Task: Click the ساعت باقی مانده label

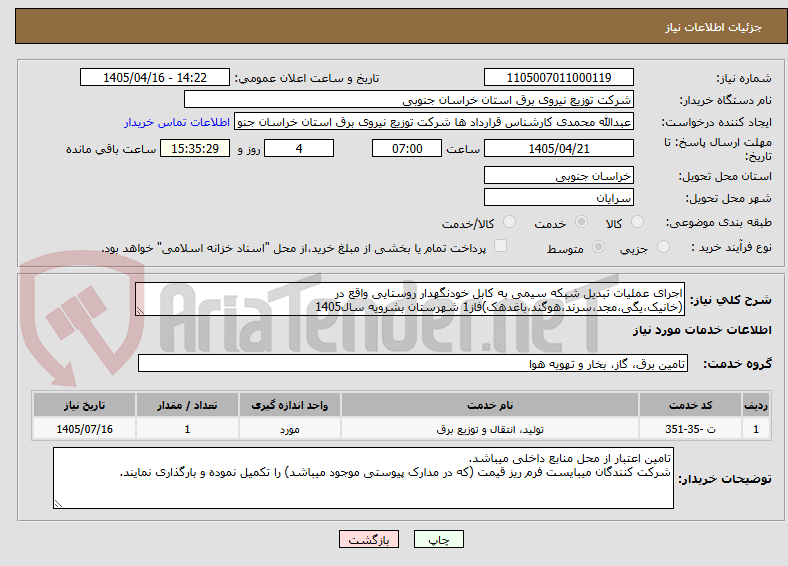Action: point(111,149)
